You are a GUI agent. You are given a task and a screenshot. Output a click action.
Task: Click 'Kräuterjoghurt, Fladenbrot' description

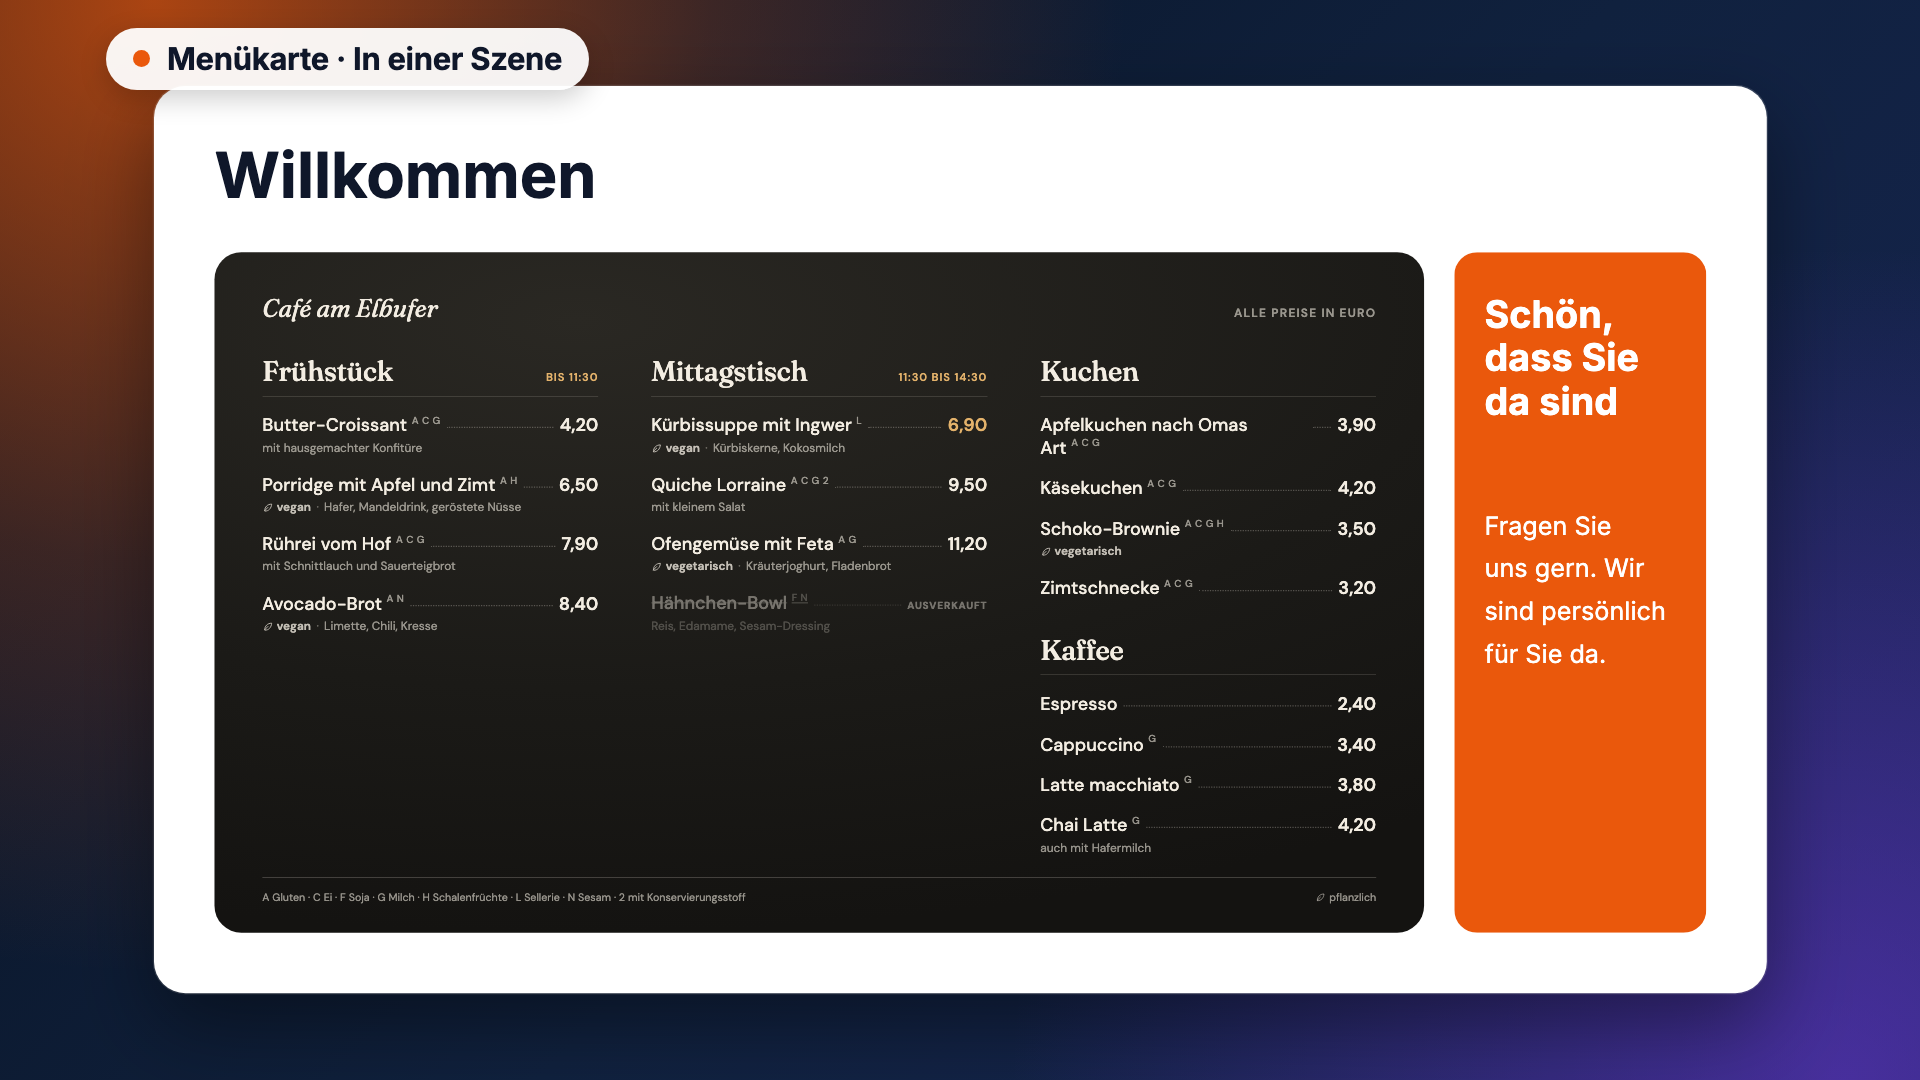(x=818, y=567)
